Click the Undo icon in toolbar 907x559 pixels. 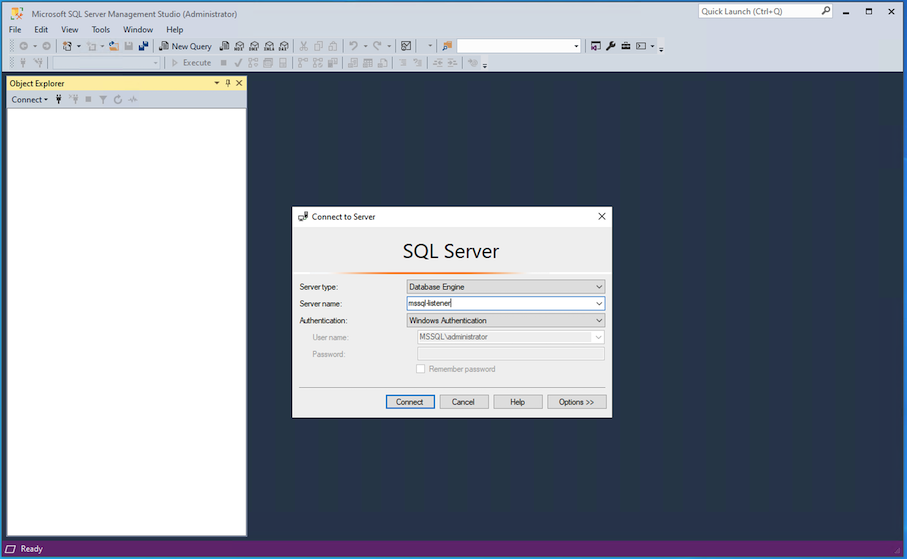pyautogui.click(x=353, y=46)
